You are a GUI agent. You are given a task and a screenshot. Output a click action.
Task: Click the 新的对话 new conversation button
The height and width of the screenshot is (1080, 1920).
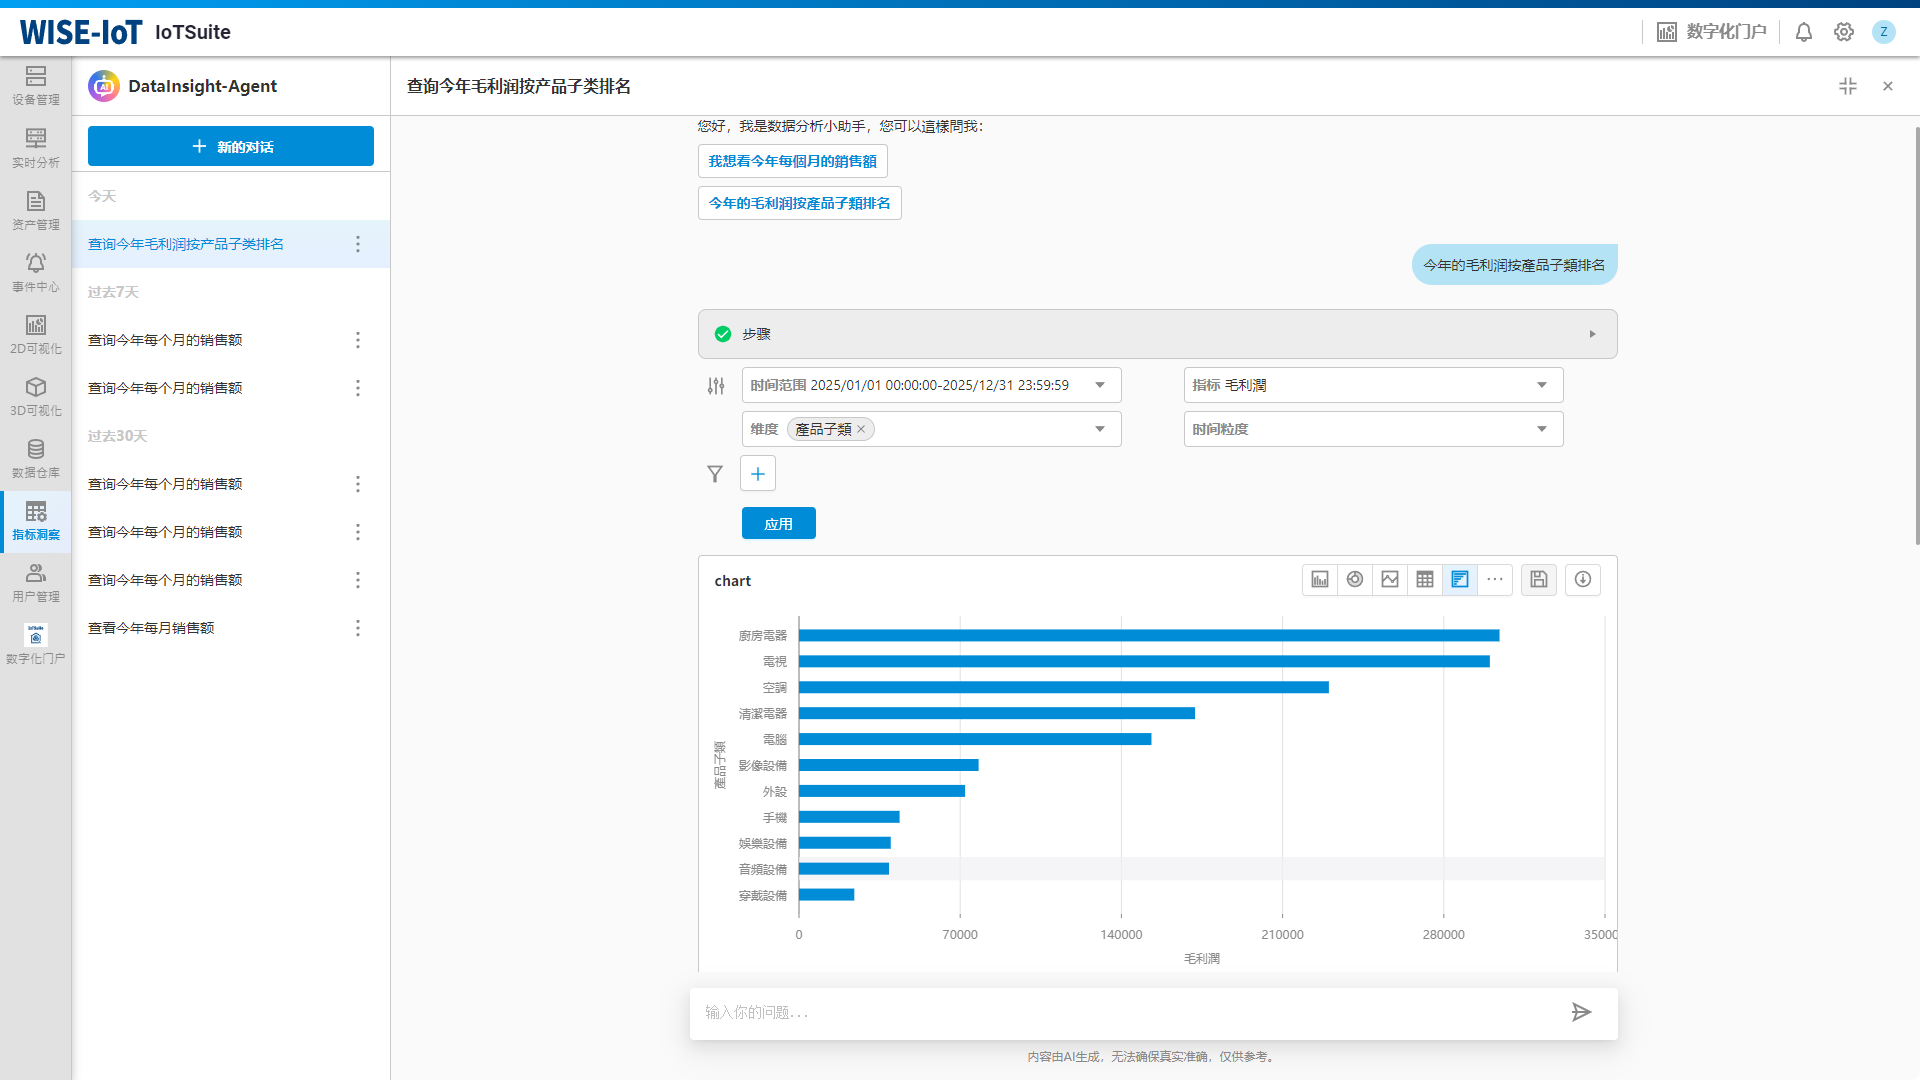point(231,146)
